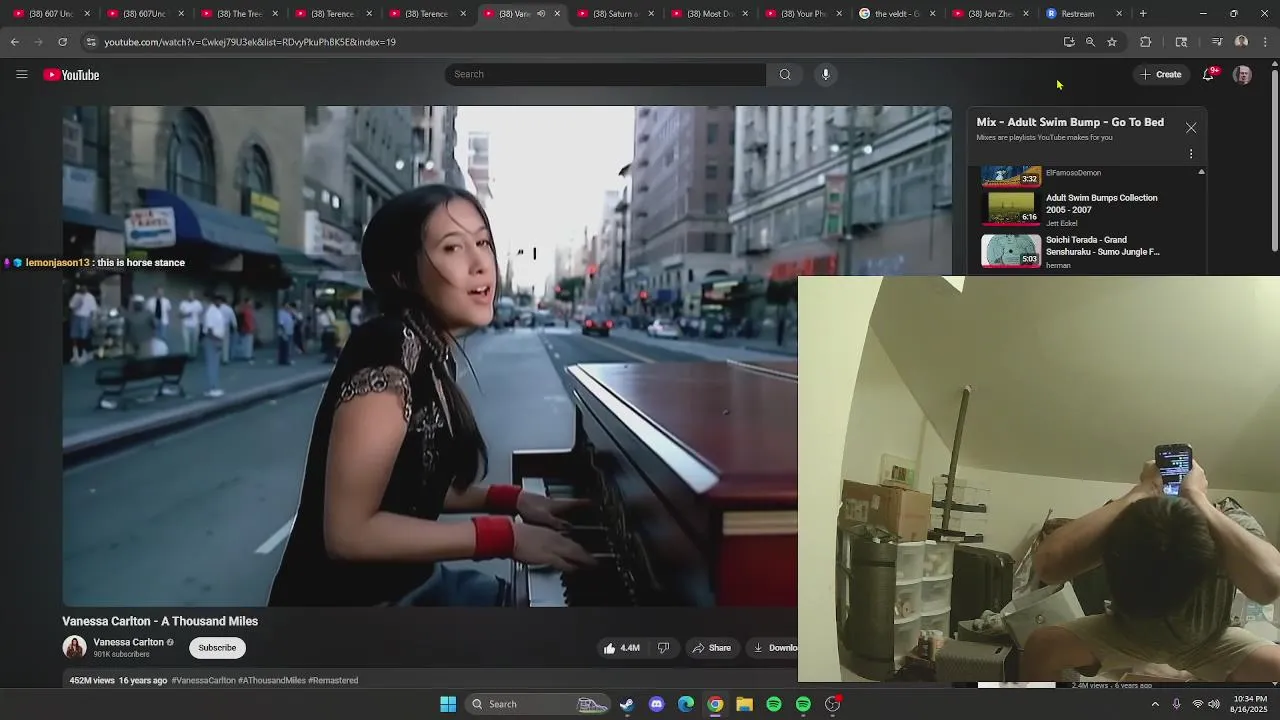Open Chrome extensions puzzle icon
Screen dimensions: 1280x720
(1146, 42)
